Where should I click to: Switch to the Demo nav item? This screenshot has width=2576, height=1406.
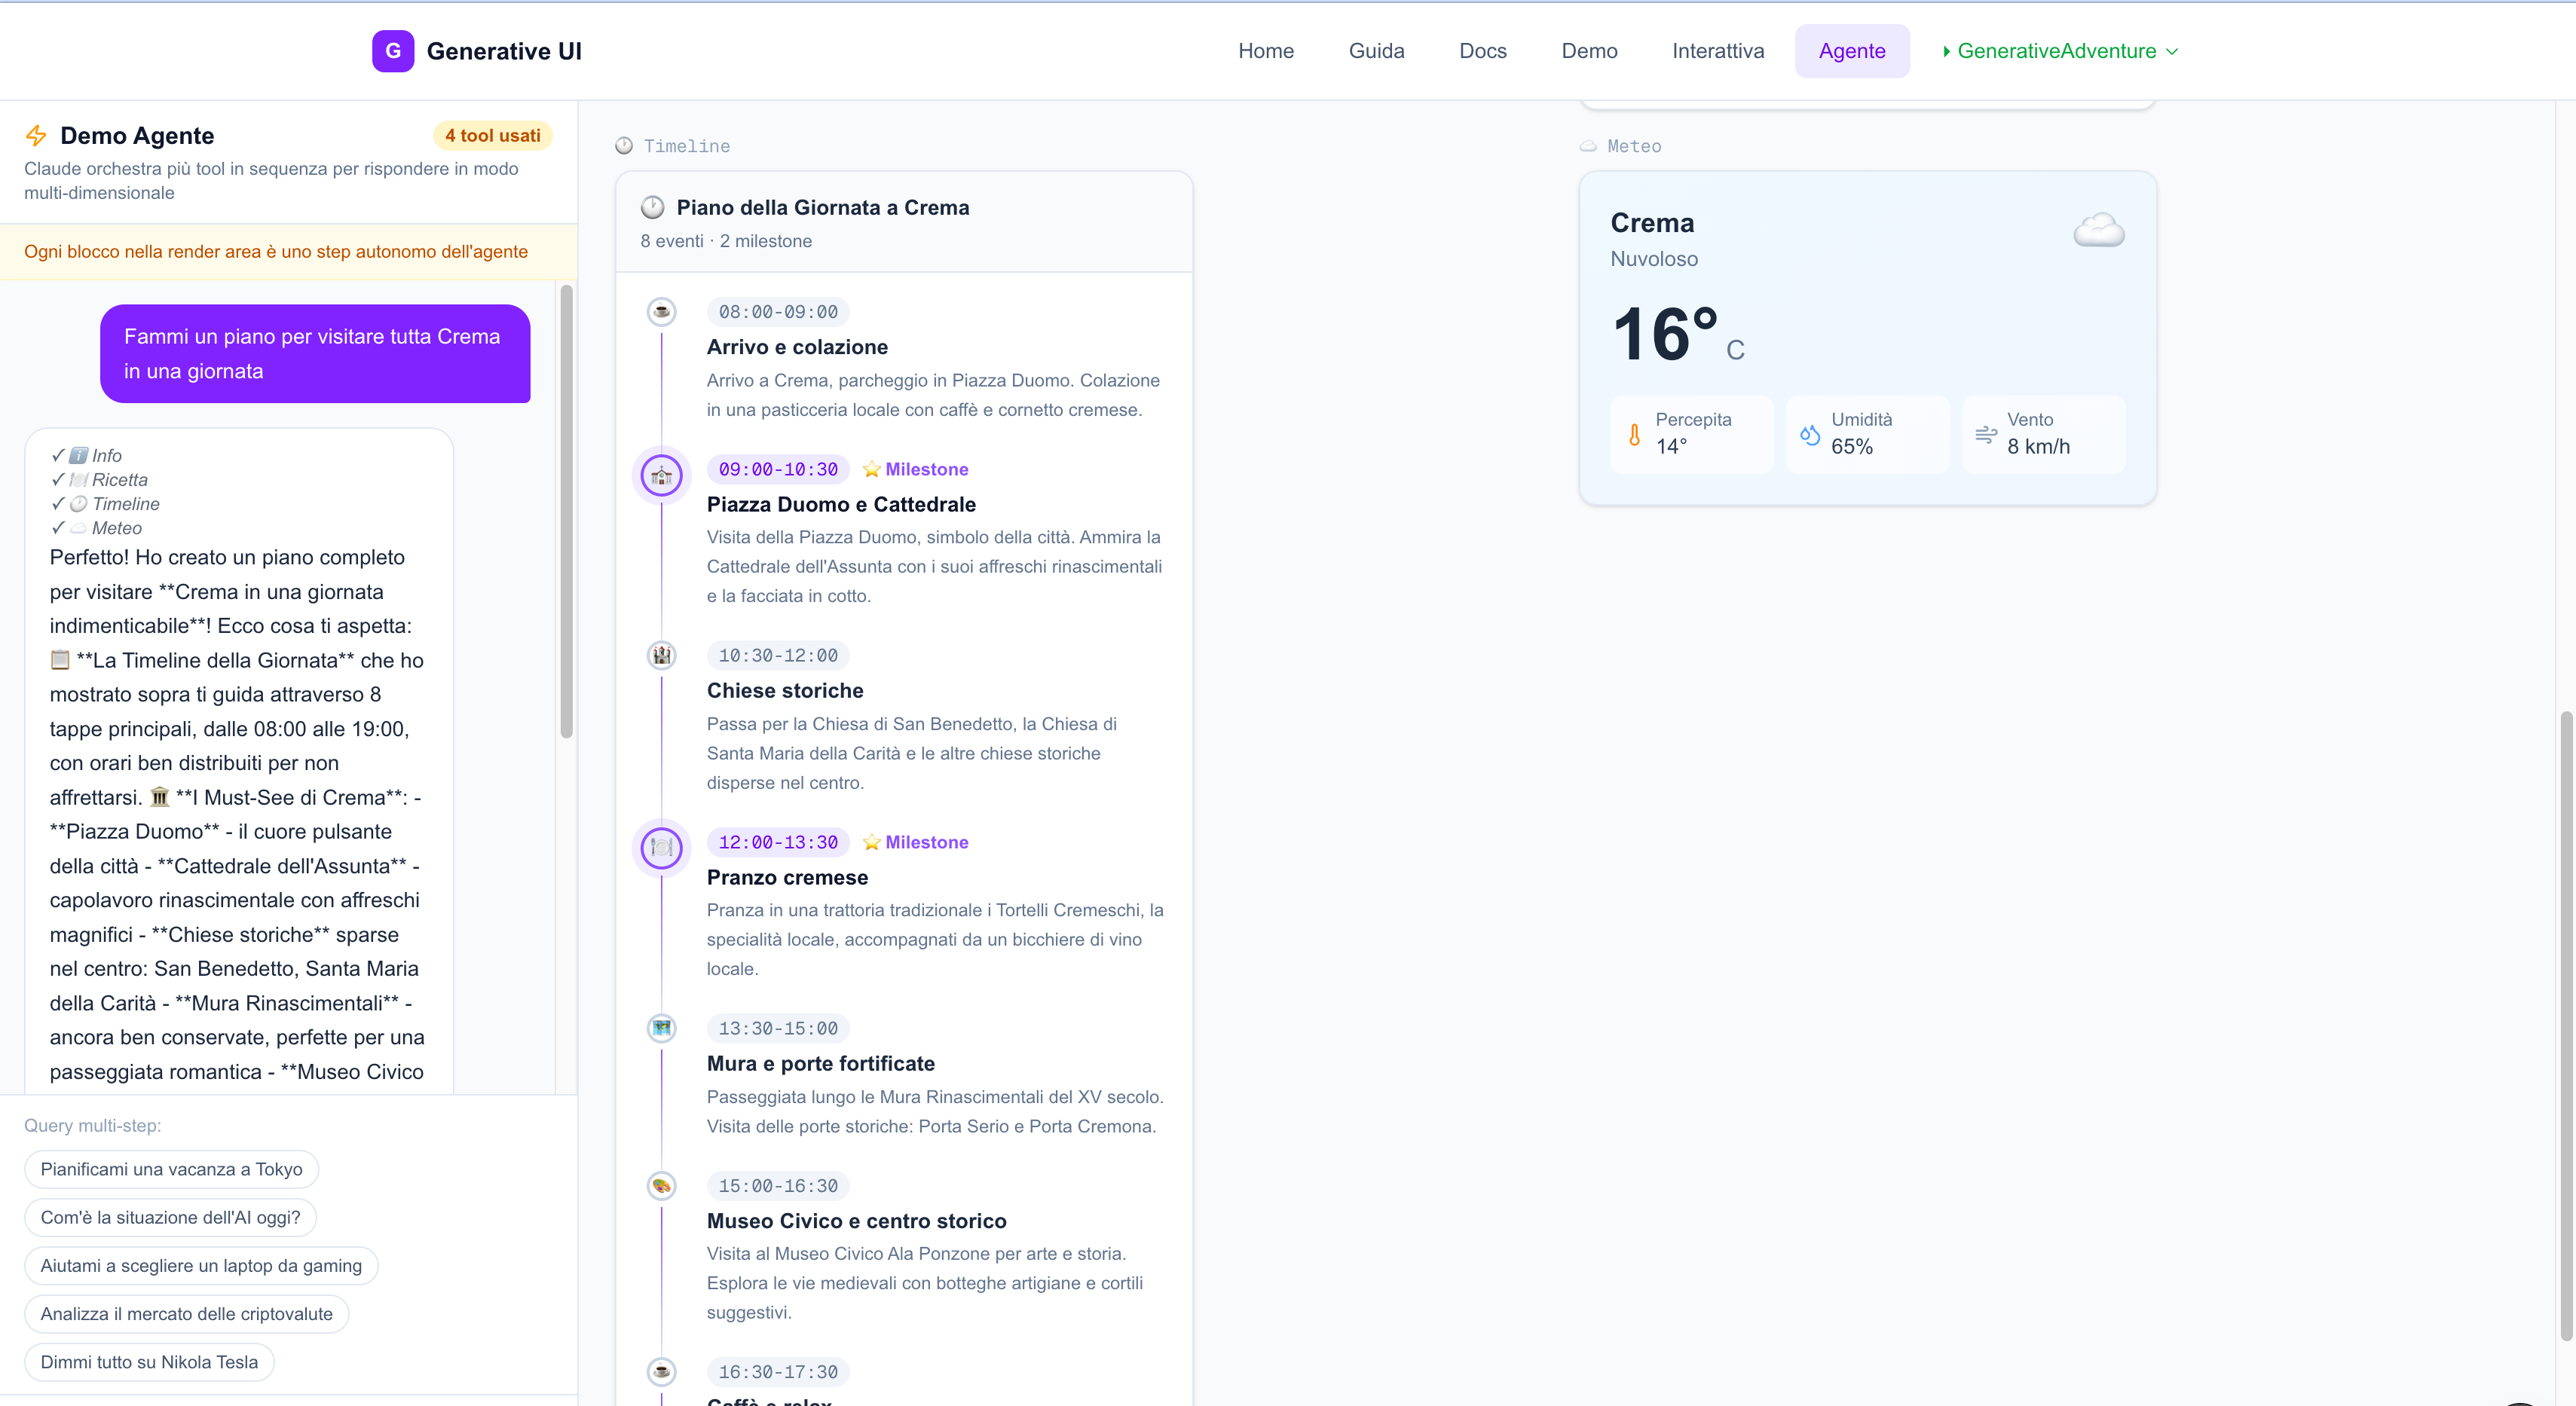pyautogui.click(x=1589, y=51)
